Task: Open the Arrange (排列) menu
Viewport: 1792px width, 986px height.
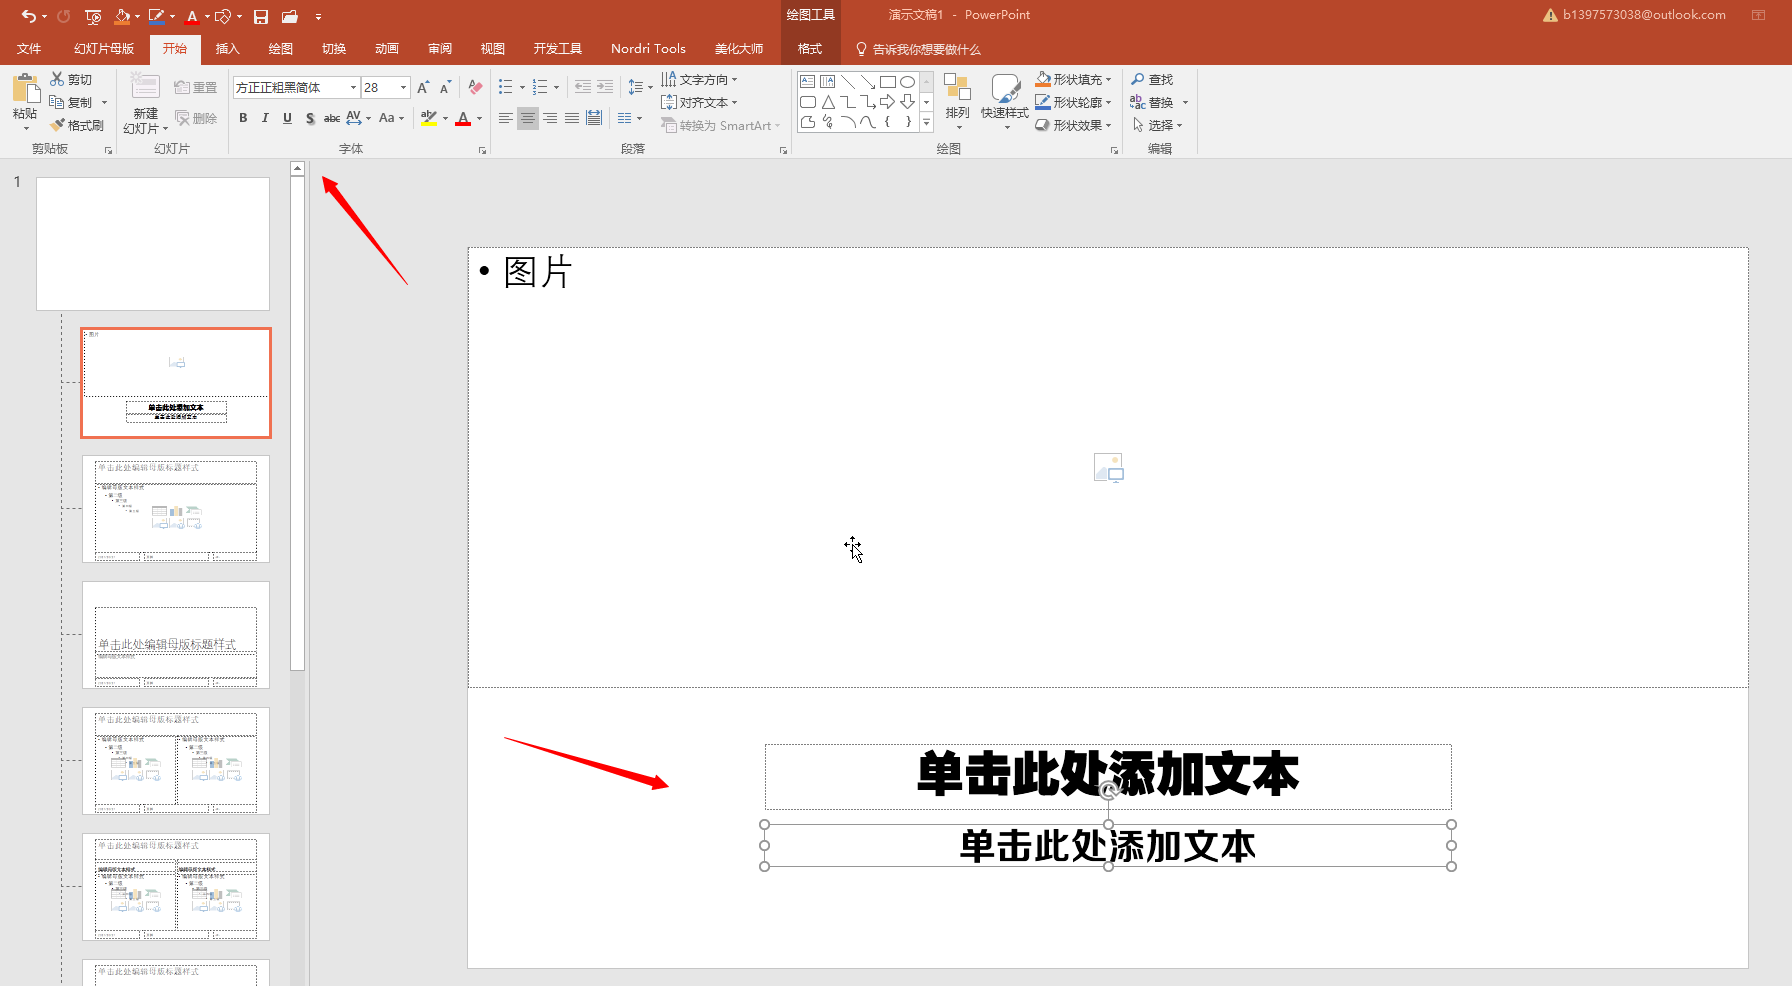Action: tap(958, 101)
